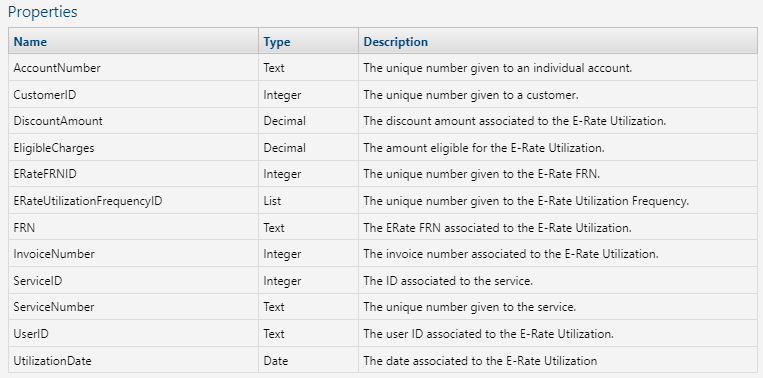
Task: Click the Type column header
Action: point(309,41)
